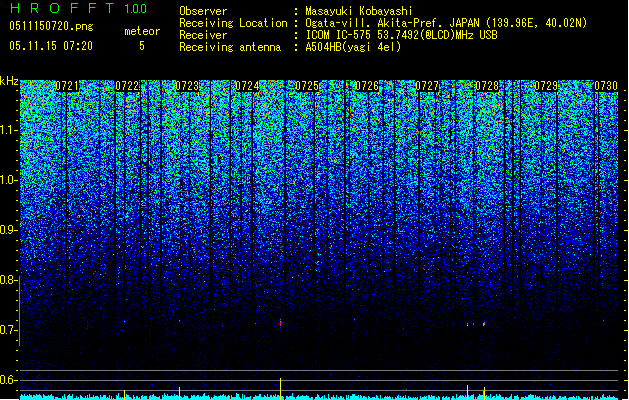The height and width of the screenshot is (400, 629).
Task: Click the green 'meteor' count label
Action: (x=142, y=31)
